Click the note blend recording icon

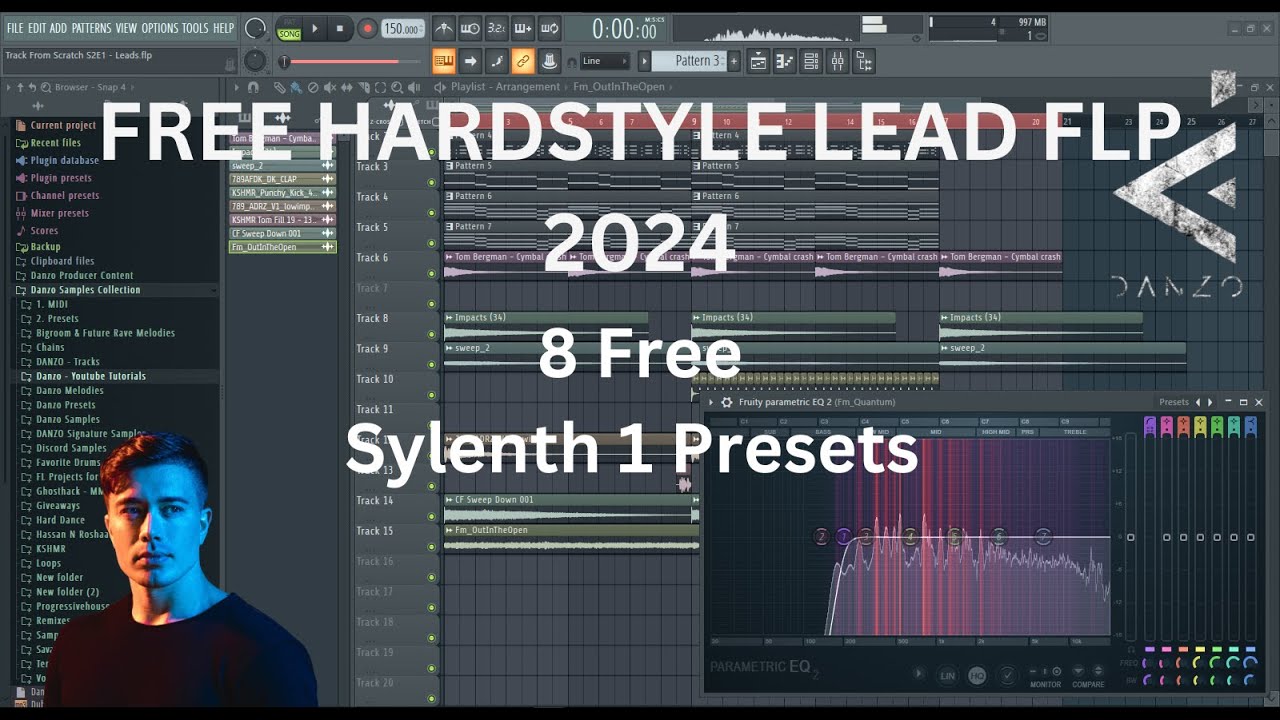pyautogui.click(x=496, y=61)
